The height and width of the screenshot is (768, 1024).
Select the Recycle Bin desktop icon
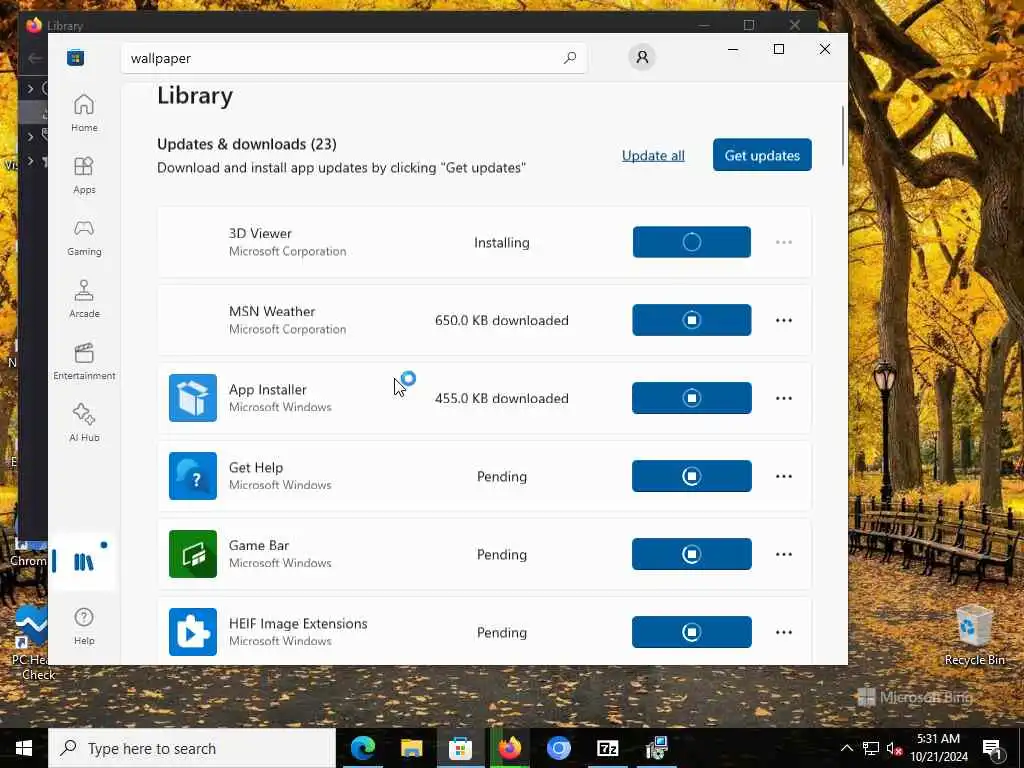974,635
